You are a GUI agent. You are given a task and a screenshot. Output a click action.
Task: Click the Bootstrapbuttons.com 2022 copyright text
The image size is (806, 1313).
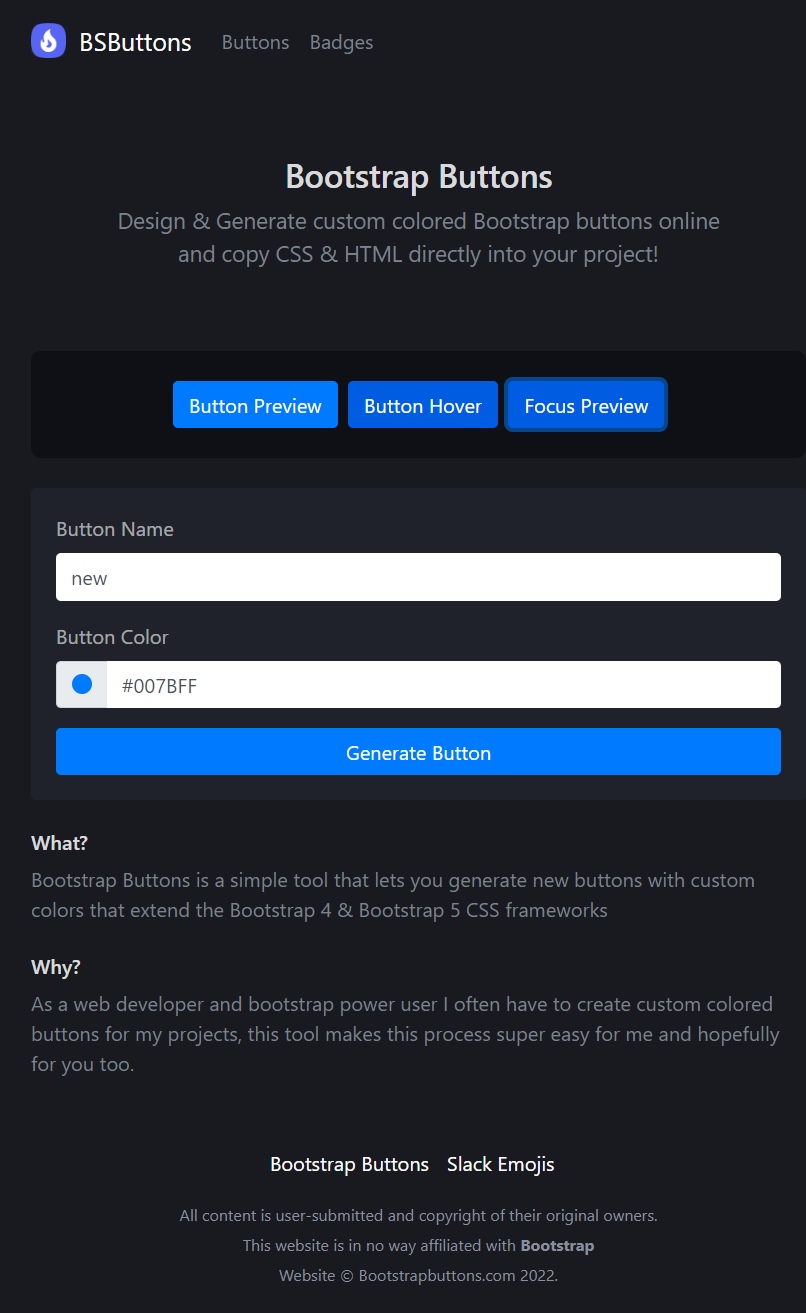(x=418, y=1276)
